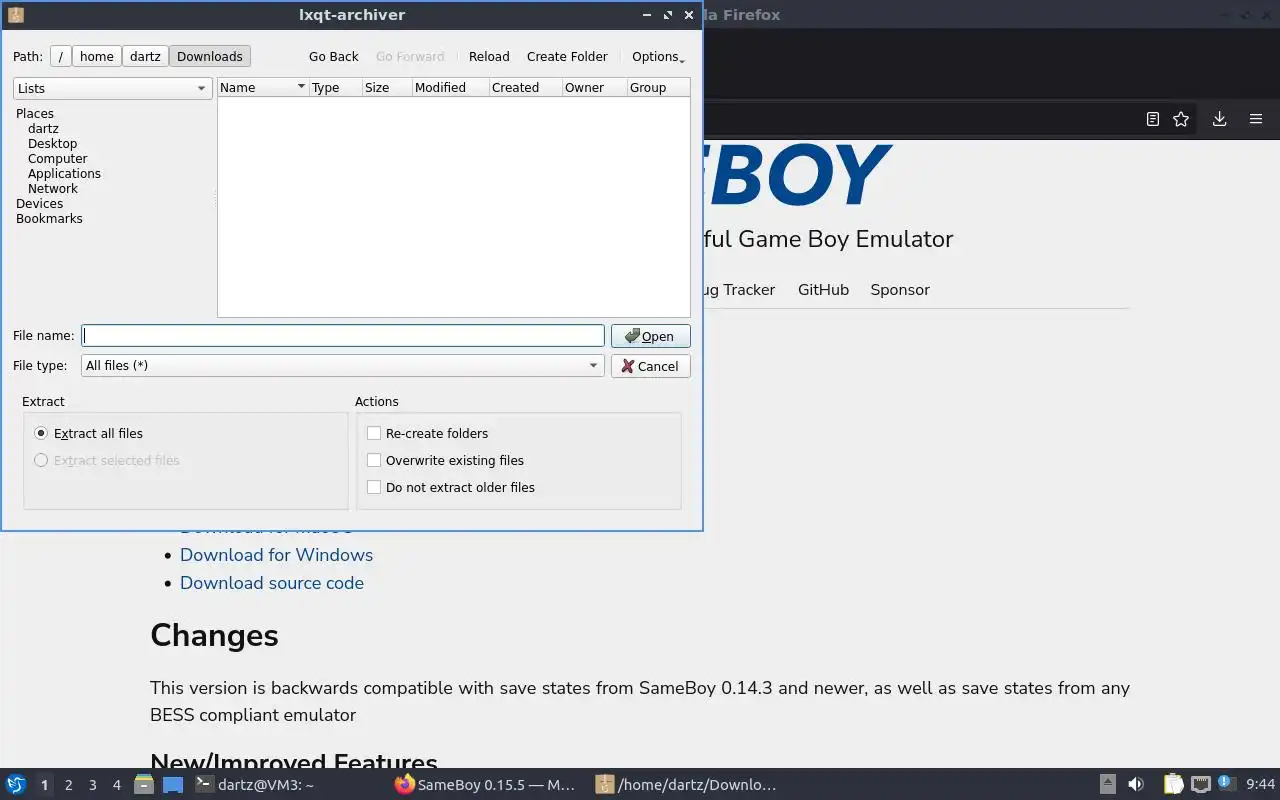Click the root '/' path button
The image size is (1280, 800).
coord(60,57)
